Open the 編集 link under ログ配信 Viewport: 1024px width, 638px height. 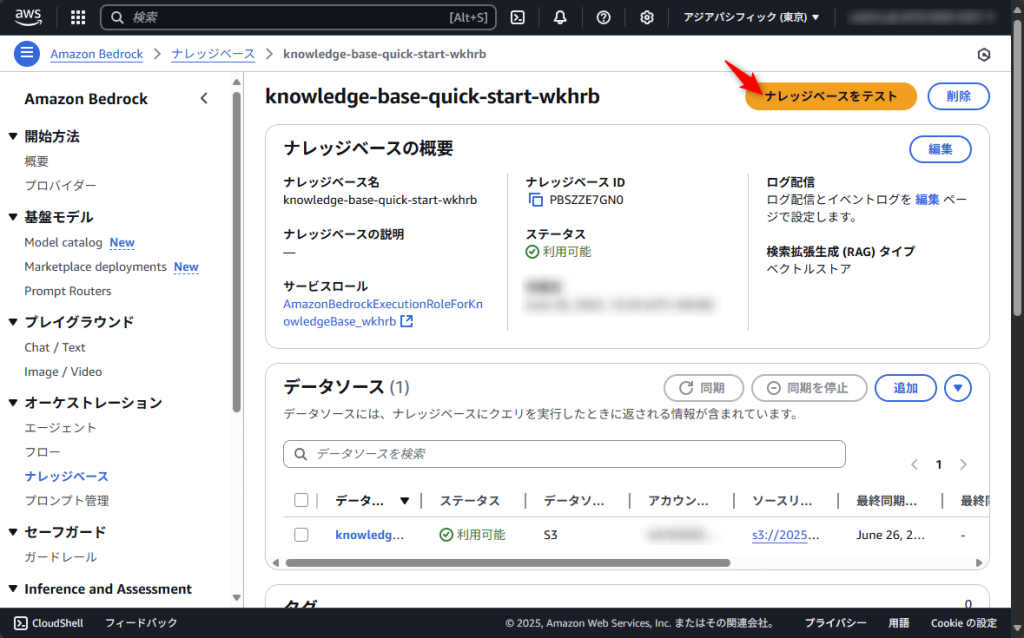[x=927, y=199]
